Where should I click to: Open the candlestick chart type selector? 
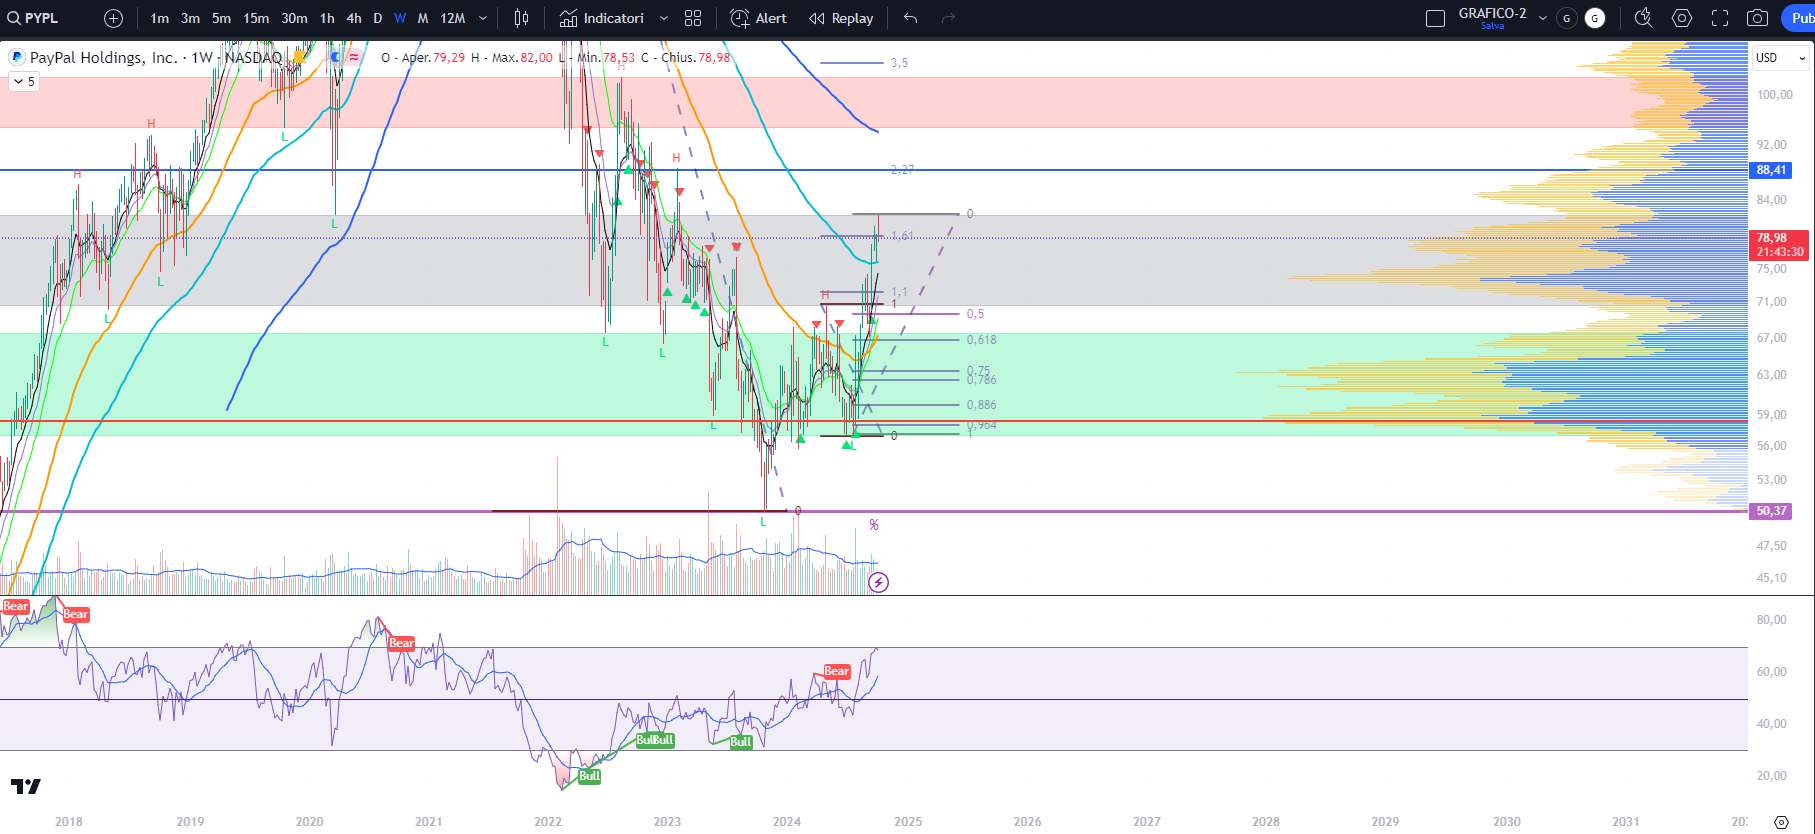[521, 18]
